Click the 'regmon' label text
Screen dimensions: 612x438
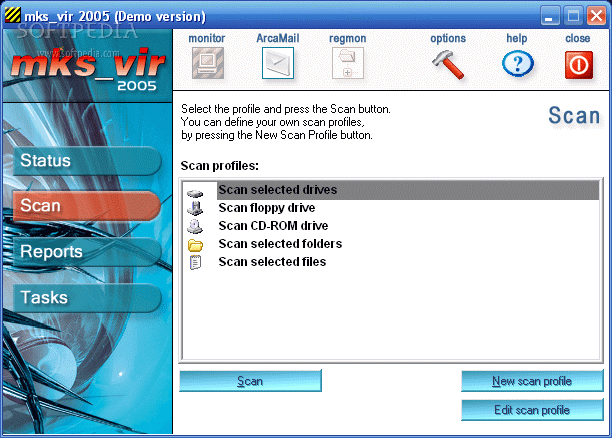coord(347,39)
